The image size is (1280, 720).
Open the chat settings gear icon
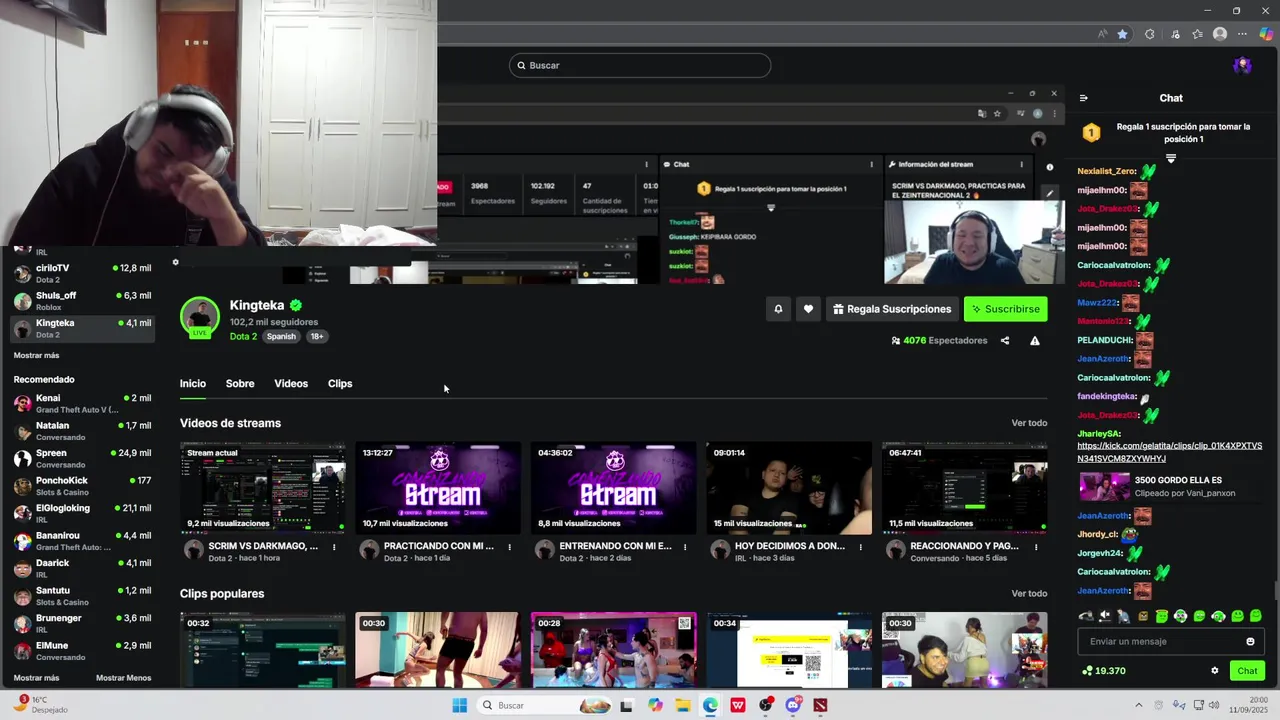[x=1215, y=671]
